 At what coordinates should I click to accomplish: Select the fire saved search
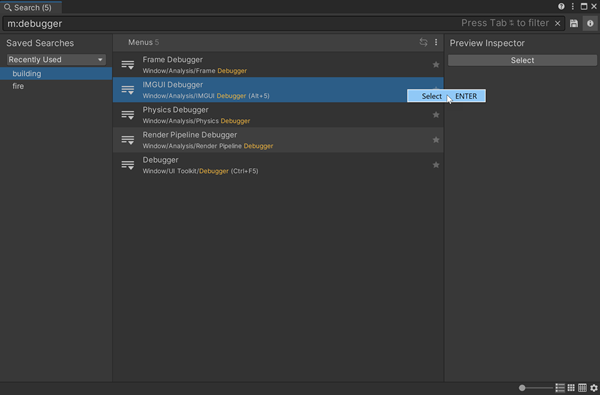pyautogui.click(x=56, y=86)
